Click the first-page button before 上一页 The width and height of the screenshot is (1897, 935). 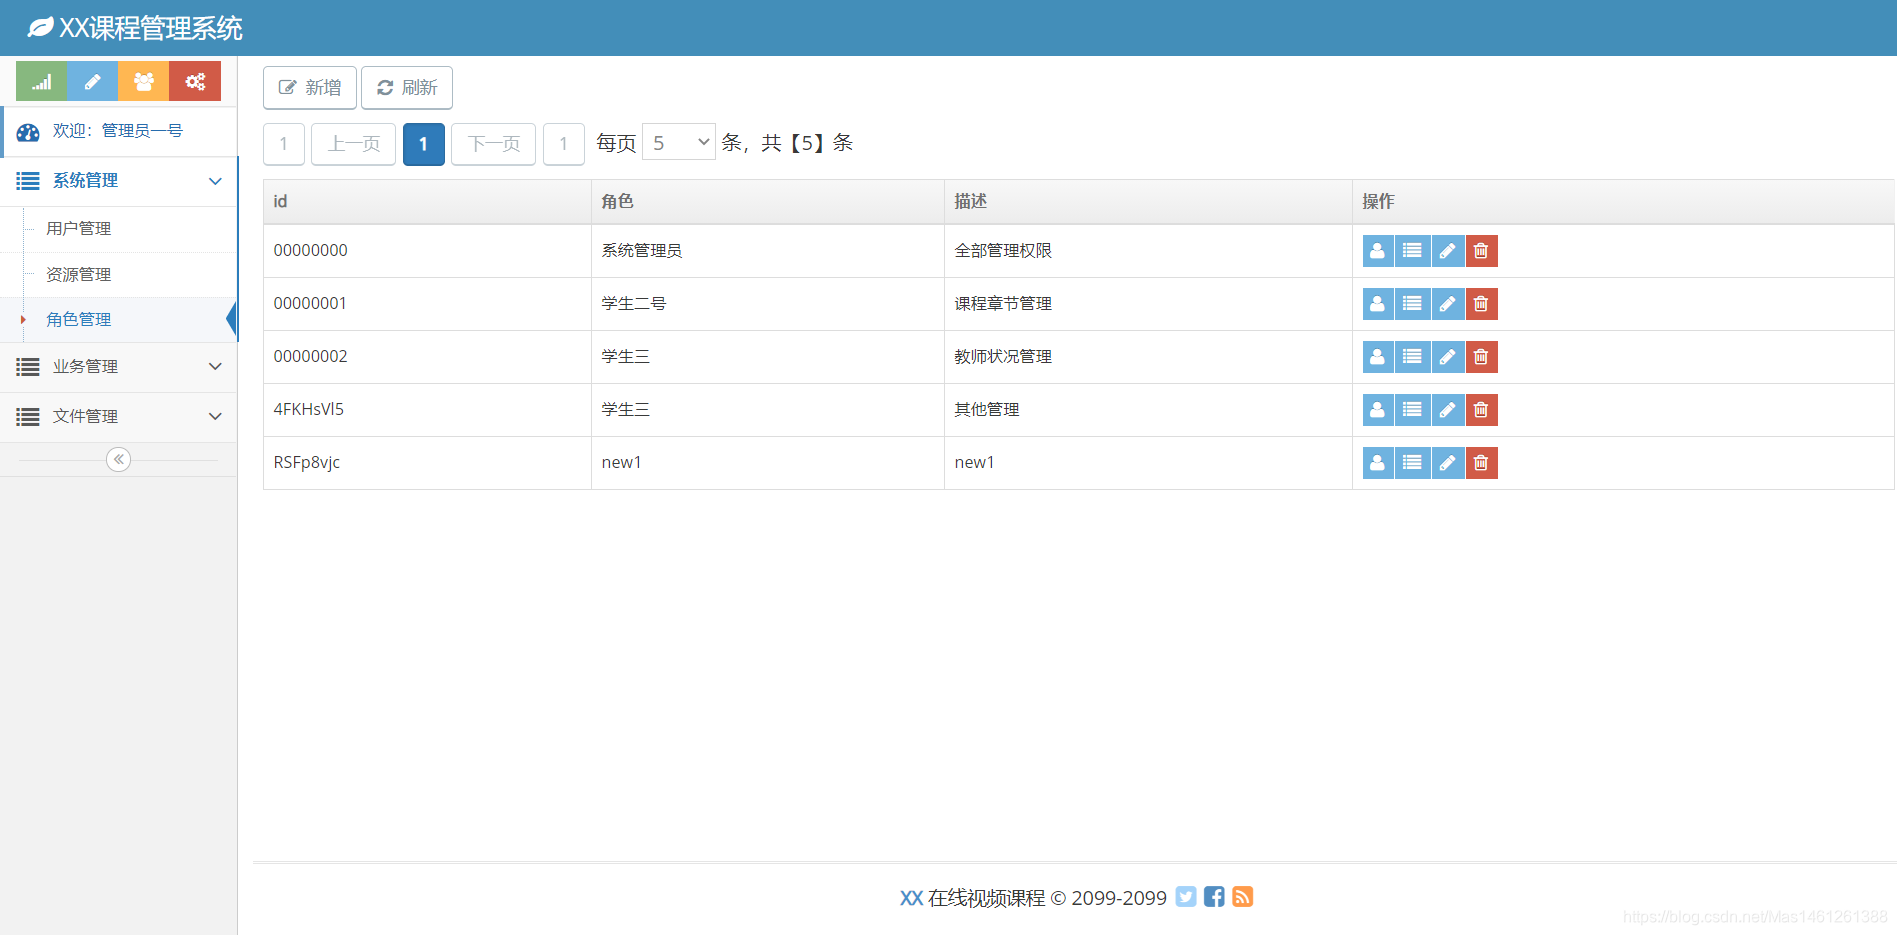tap(284, 144)
